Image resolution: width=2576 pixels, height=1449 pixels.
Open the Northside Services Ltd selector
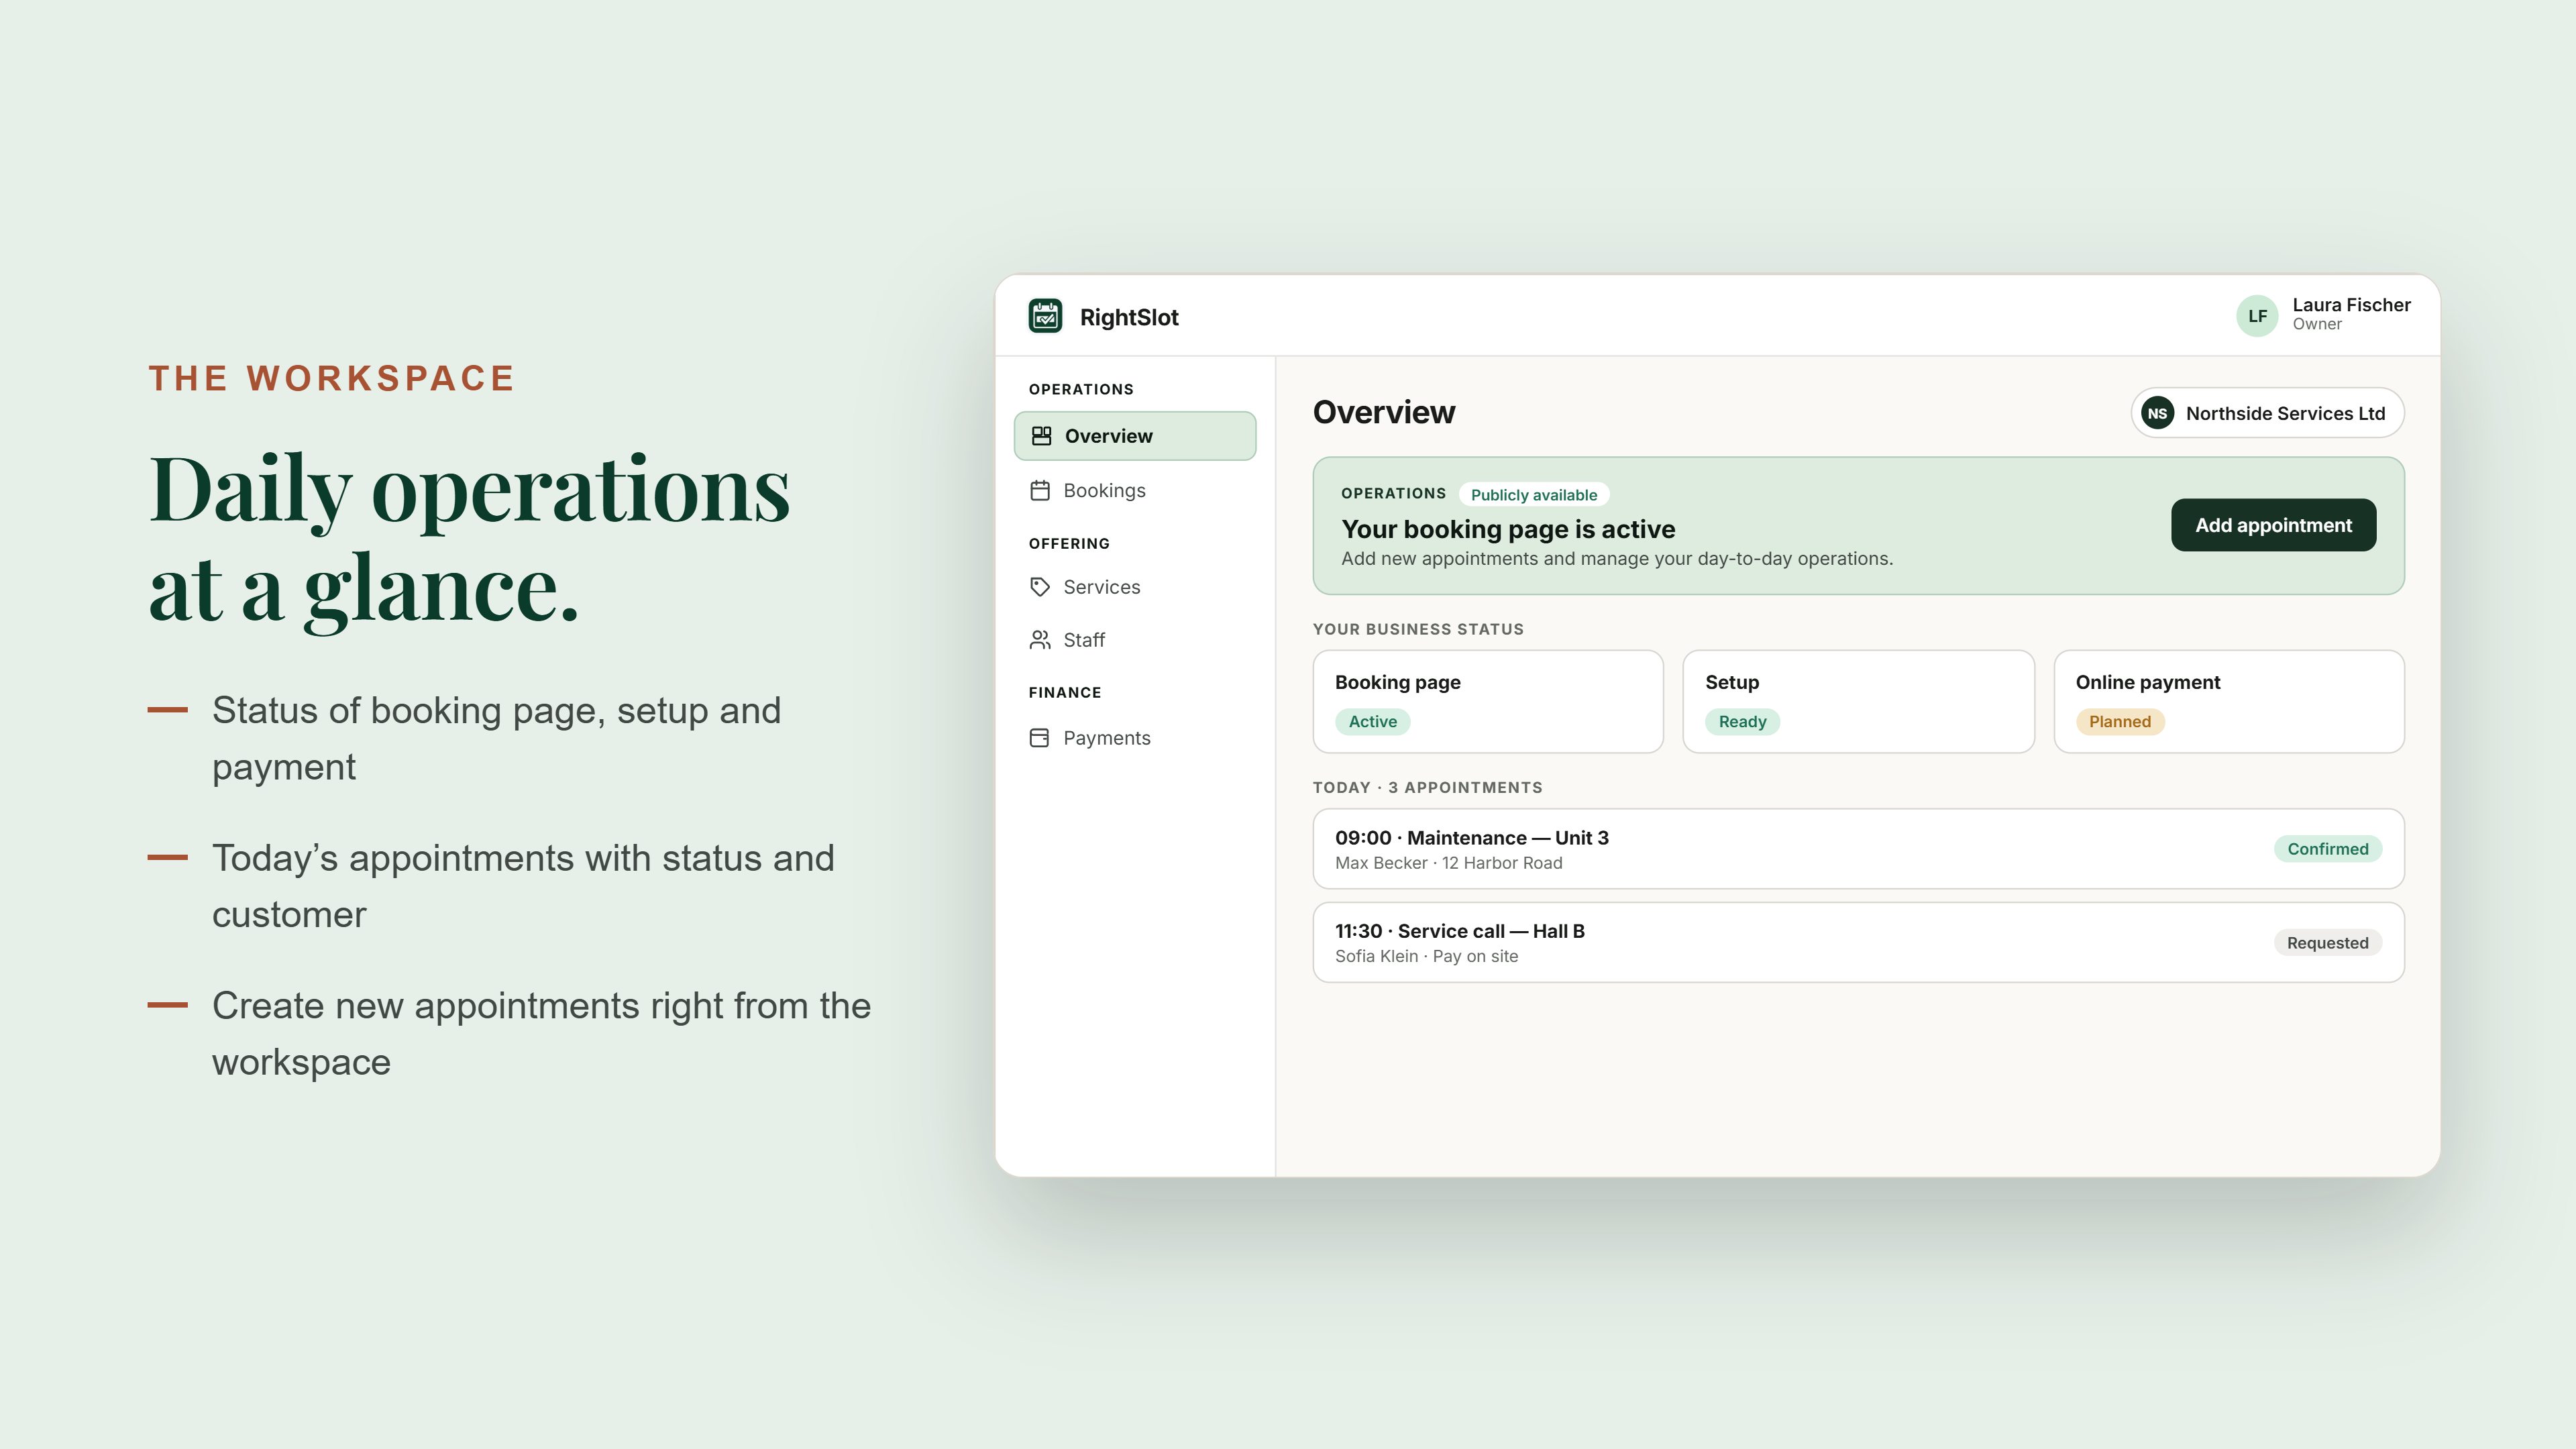tap(2267, 413)
